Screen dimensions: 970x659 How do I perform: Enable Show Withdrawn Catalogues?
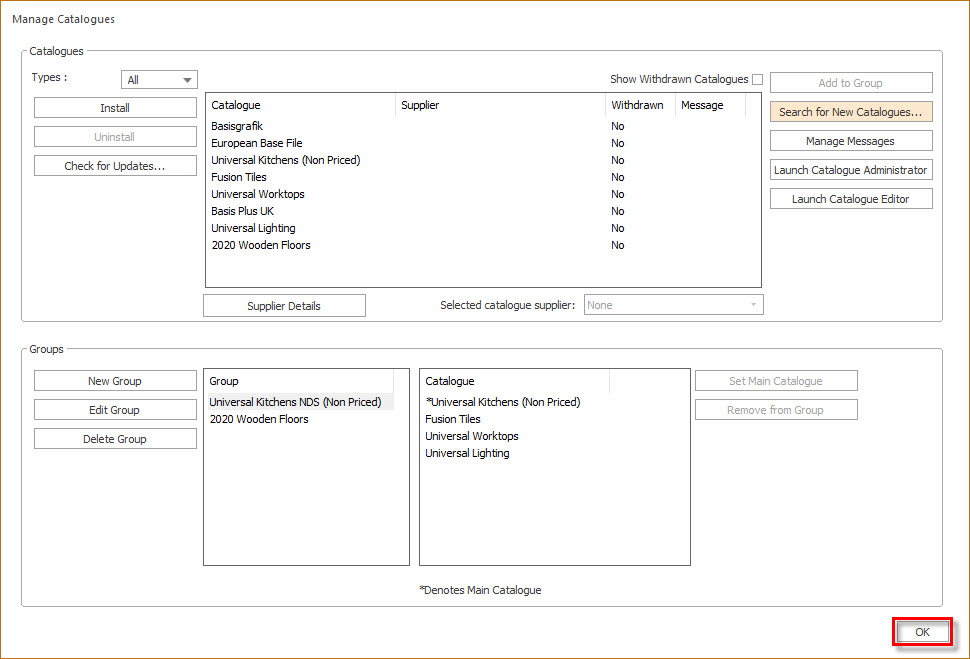pyautogui.click(x=757, y=79)
